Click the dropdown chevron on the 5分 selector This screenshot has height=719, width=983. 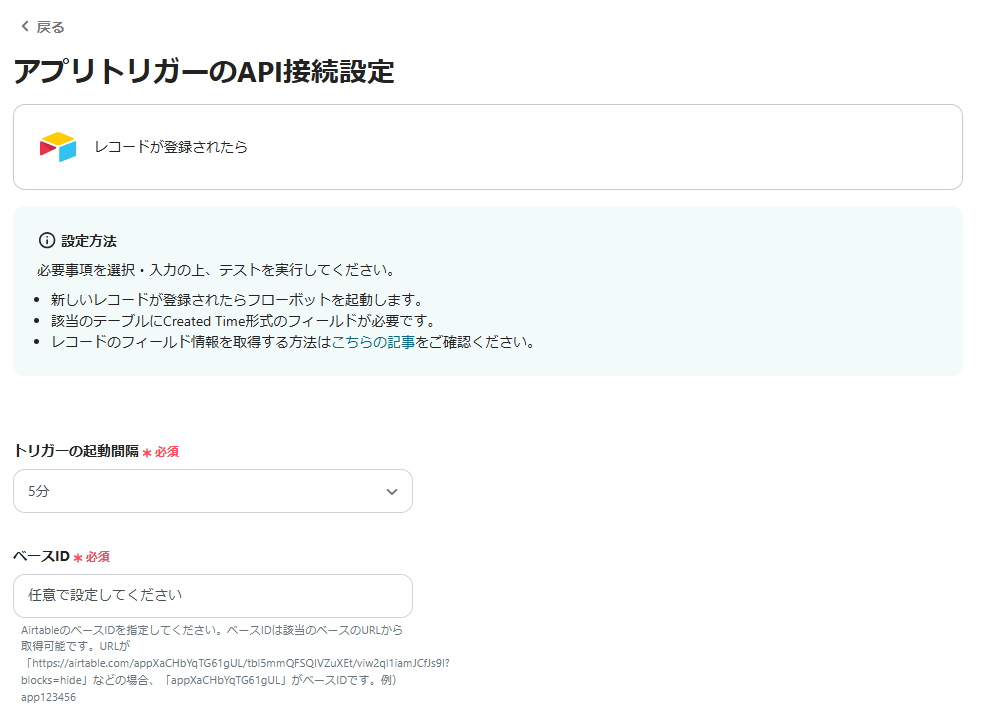point(392,491)
